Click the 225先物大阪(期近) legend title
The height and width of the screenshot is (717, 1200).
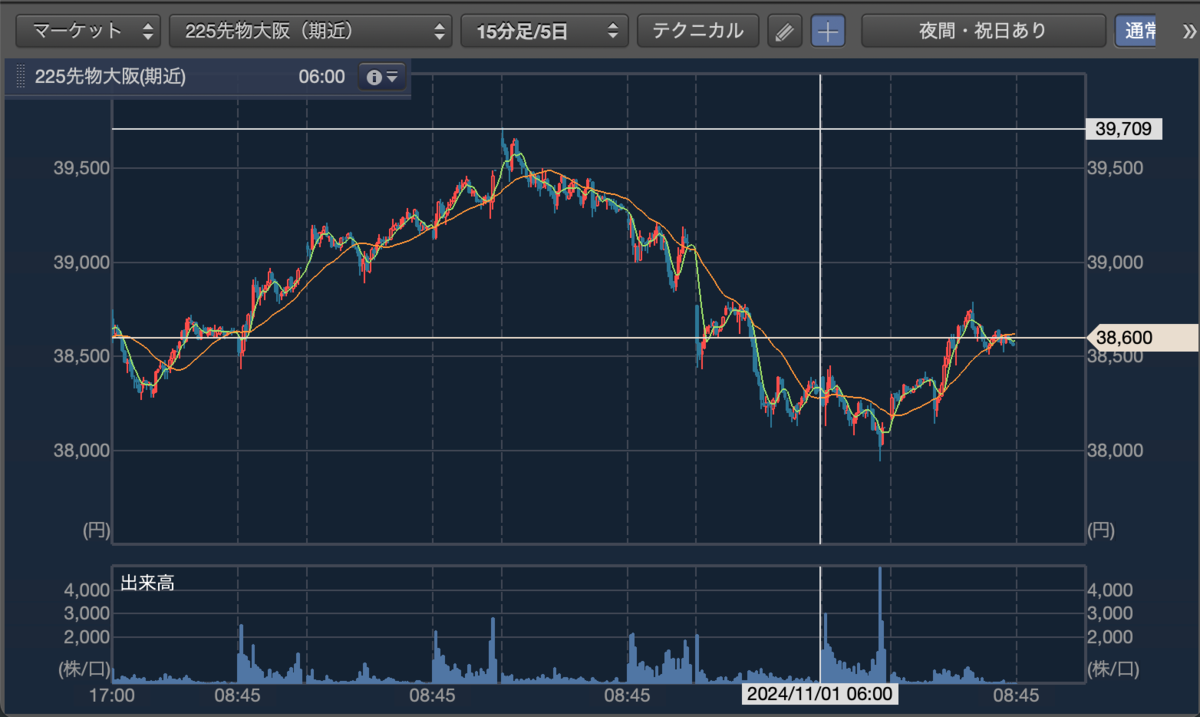point(110,77)
